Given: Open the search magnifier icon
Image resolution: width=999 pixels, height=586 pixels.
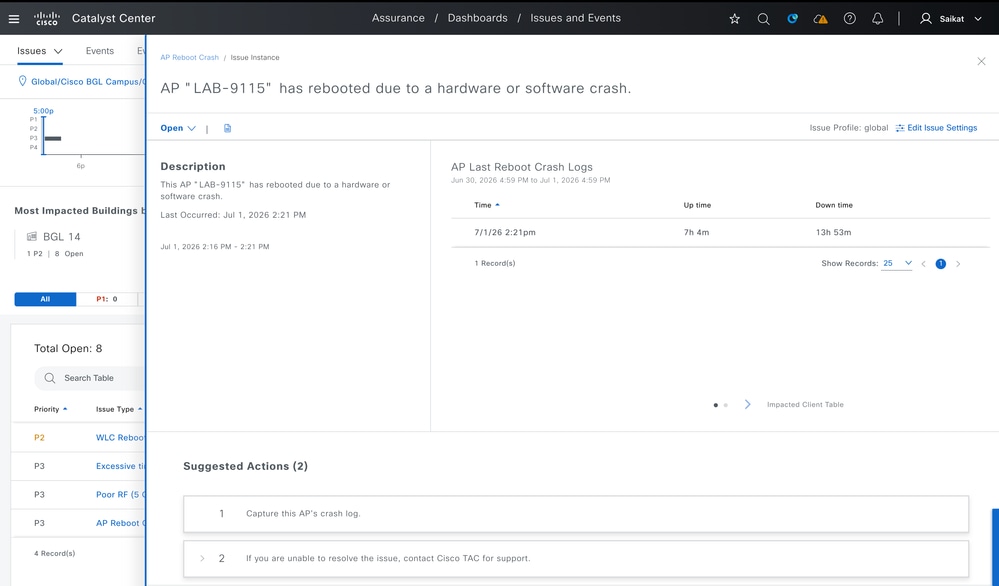Looking at the screenshot, I should tap(763, 18).
